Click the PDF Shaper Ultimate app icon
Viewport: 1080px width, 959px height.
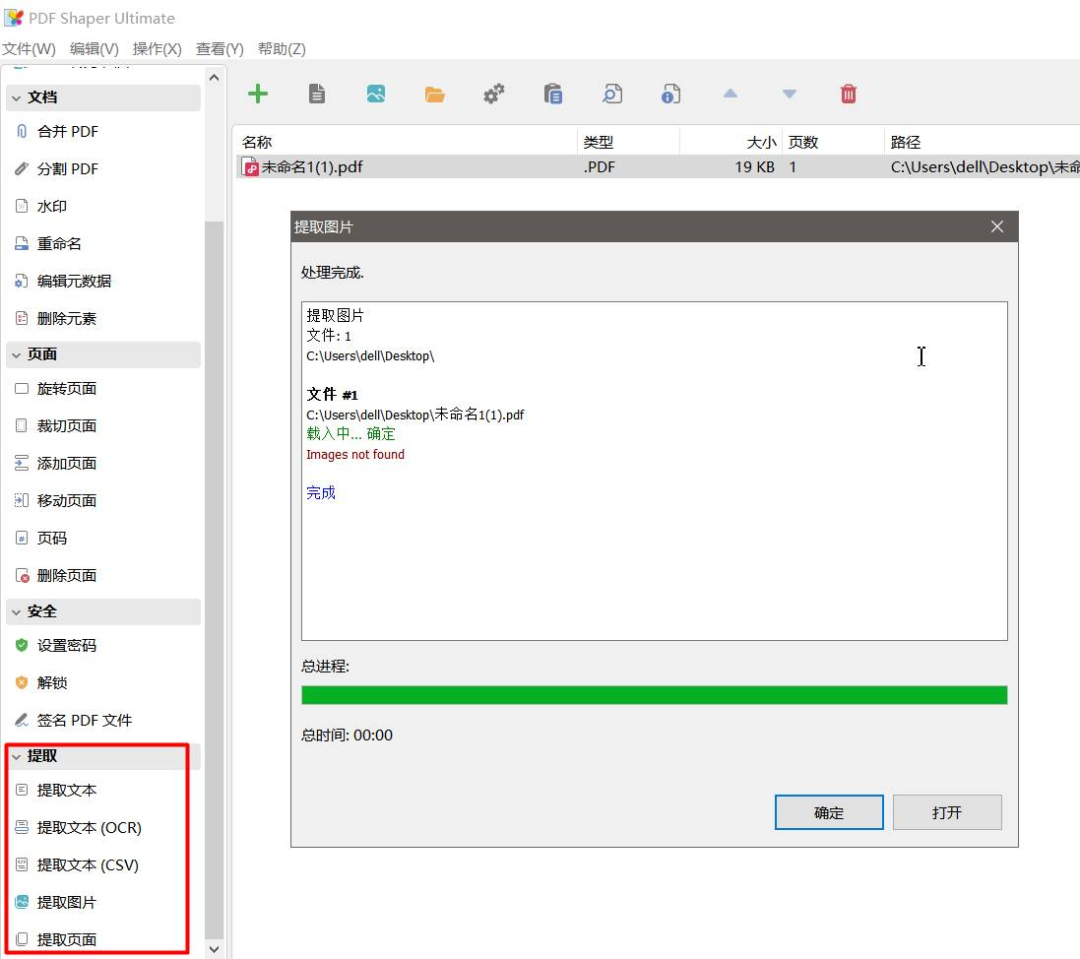[14, 17]
